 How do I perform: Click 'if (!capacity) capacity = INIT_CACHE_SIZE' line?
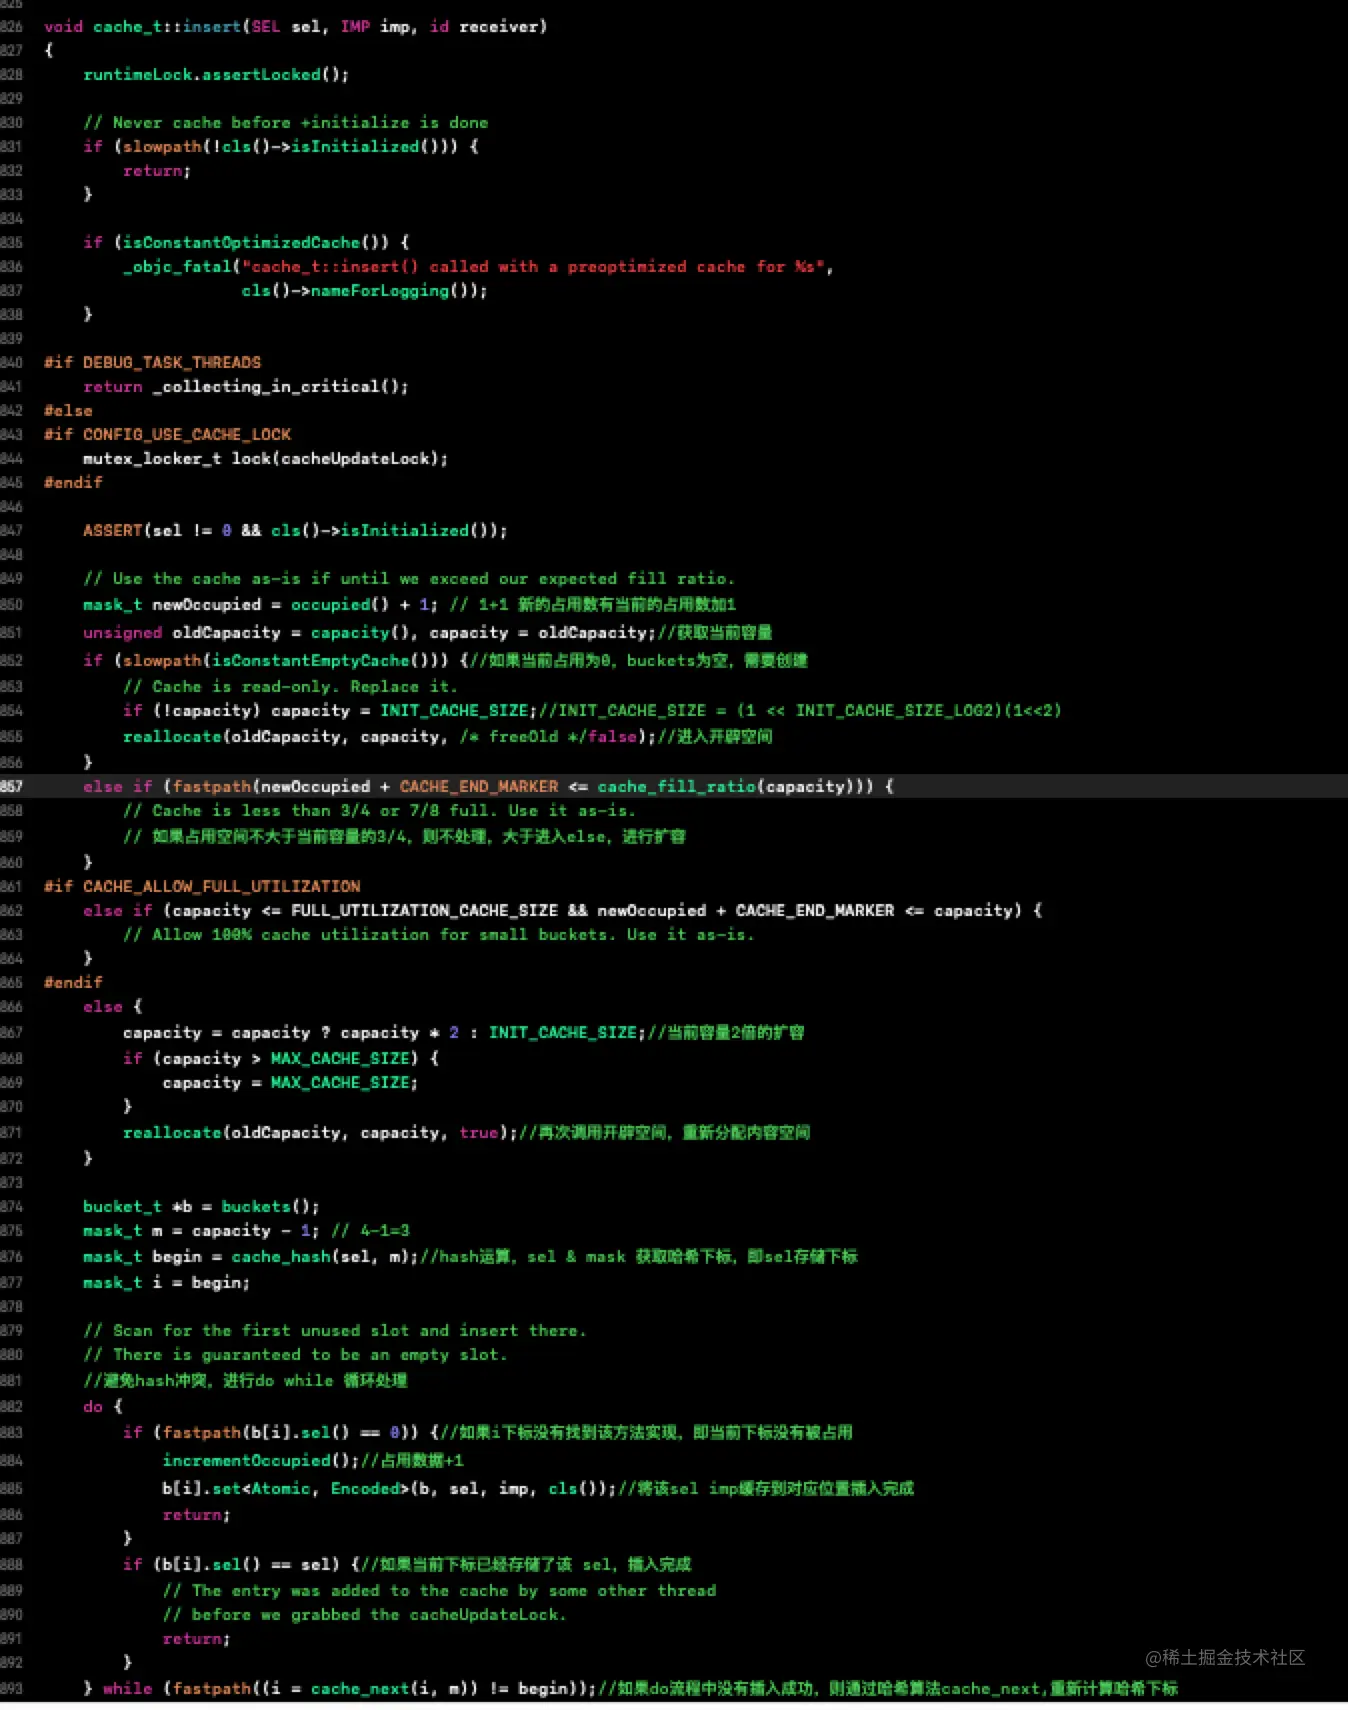point(592,710)
